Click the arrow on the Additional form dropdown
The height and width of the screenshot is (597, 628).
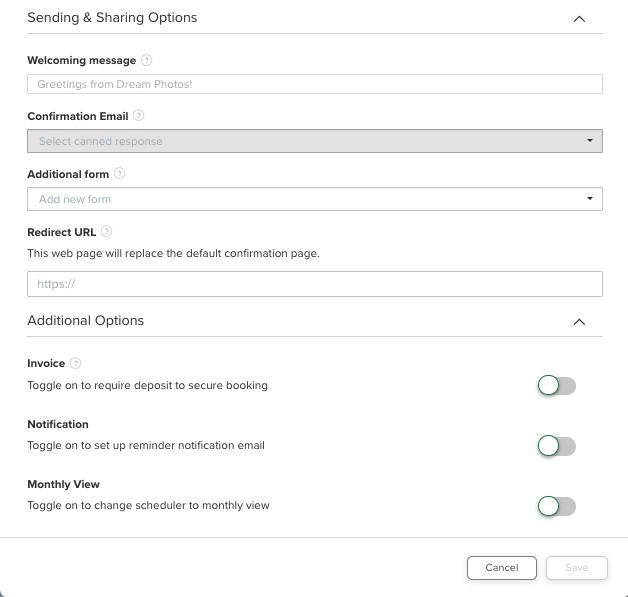point(590,199)
